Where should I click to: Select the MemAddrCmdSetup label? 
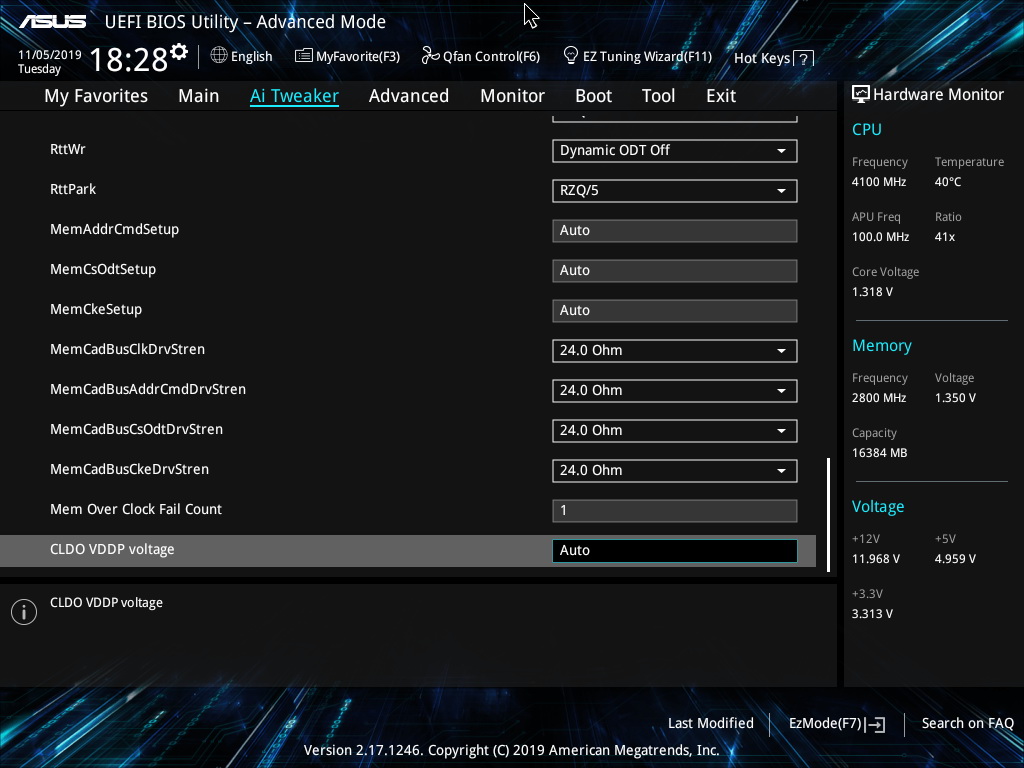(x=114, y=229)
